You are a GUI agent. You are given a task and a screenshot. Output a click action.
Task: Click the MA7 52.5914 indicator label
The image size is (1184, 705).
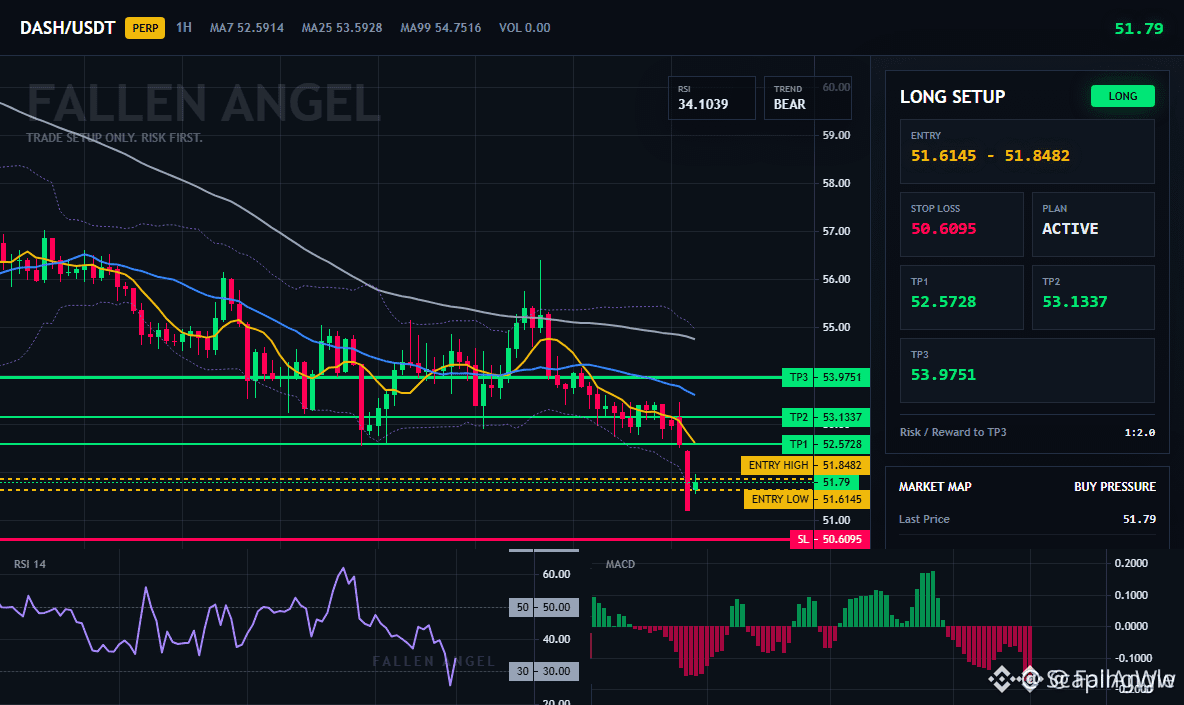pyautogui.click(x=247, y=28)
